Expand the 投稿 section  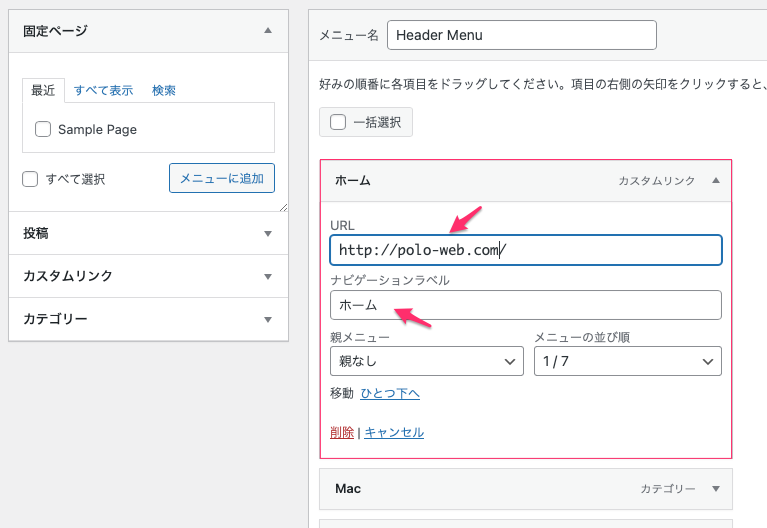pyautogui.click(x=267, y=233)
